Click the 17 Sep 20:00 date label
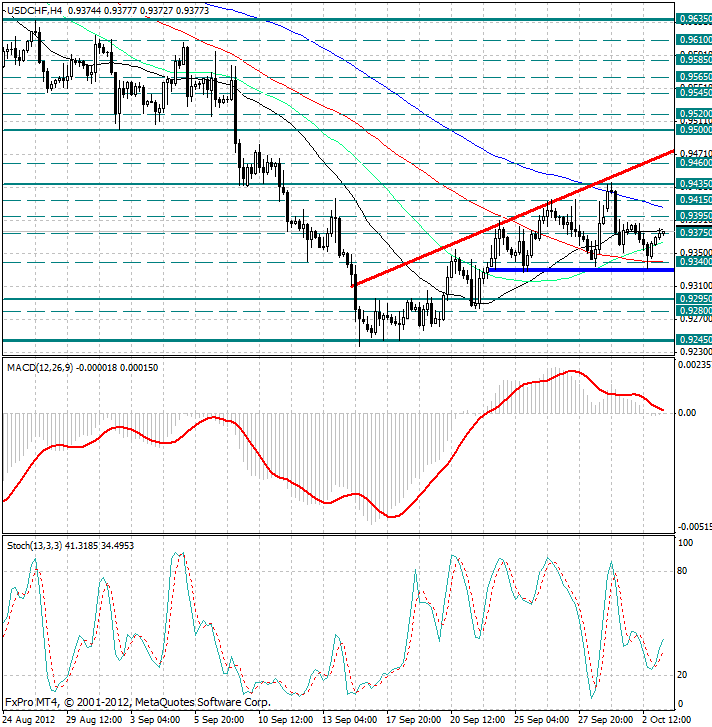Screen dimensions: 712x727 [414, 720]
